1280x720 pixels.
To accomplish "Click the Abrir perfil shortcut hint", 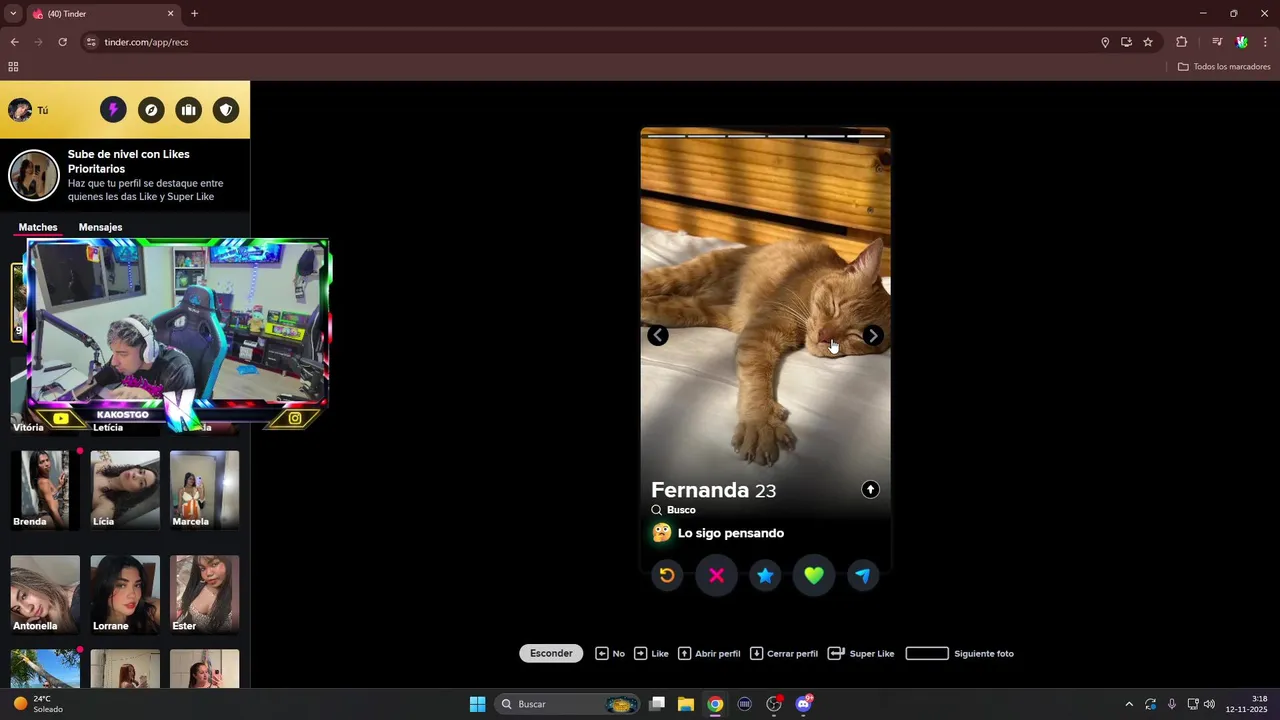I will [x=709, y=653].
